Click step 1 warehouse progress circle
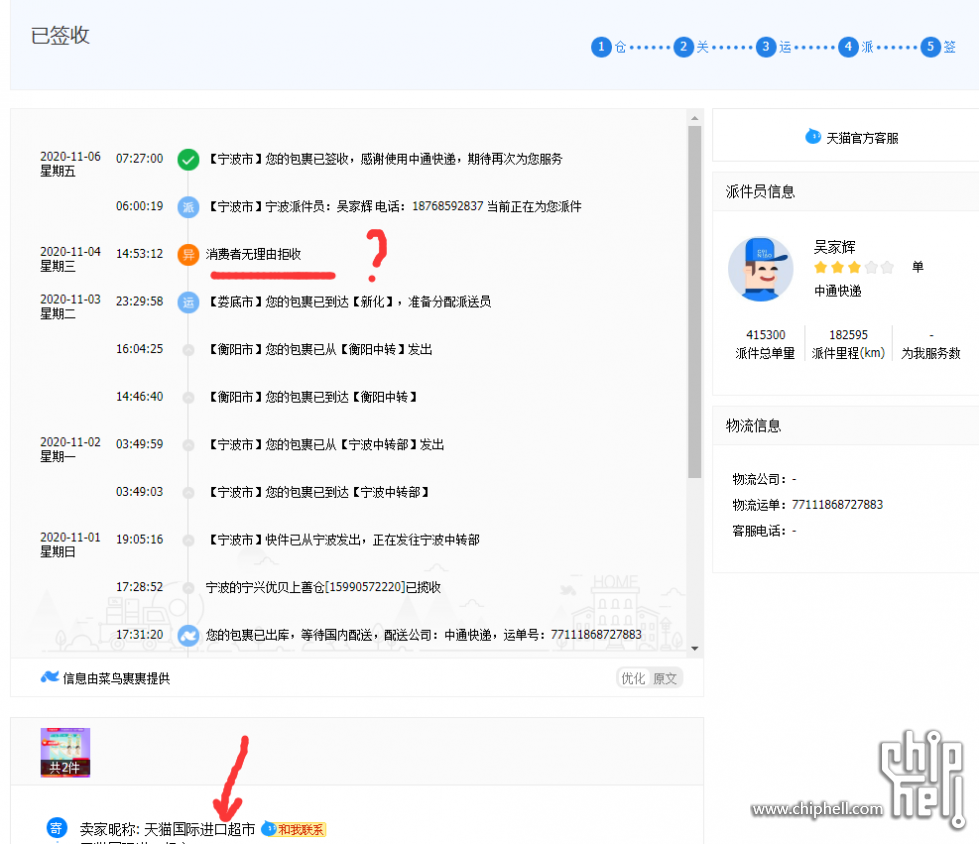The width and height of the screenshot is (979, 844). (x=601, y=47)
